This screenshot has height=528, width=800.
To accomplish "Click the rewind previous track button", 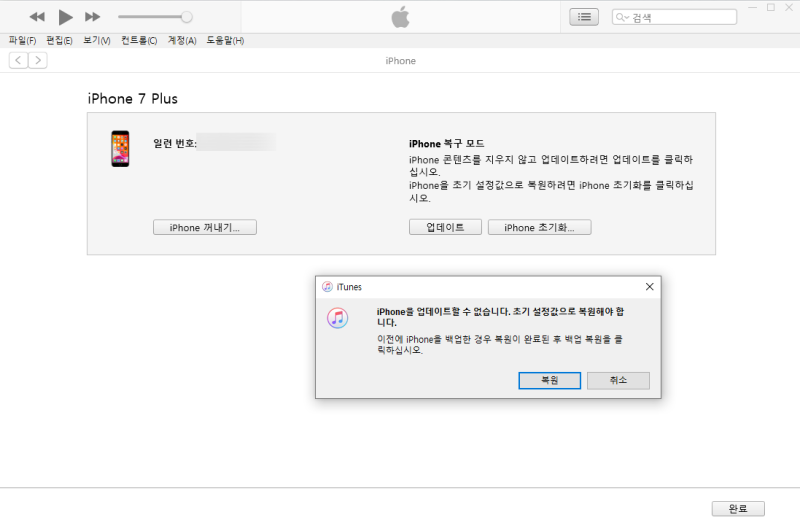I will pos(37,17).
